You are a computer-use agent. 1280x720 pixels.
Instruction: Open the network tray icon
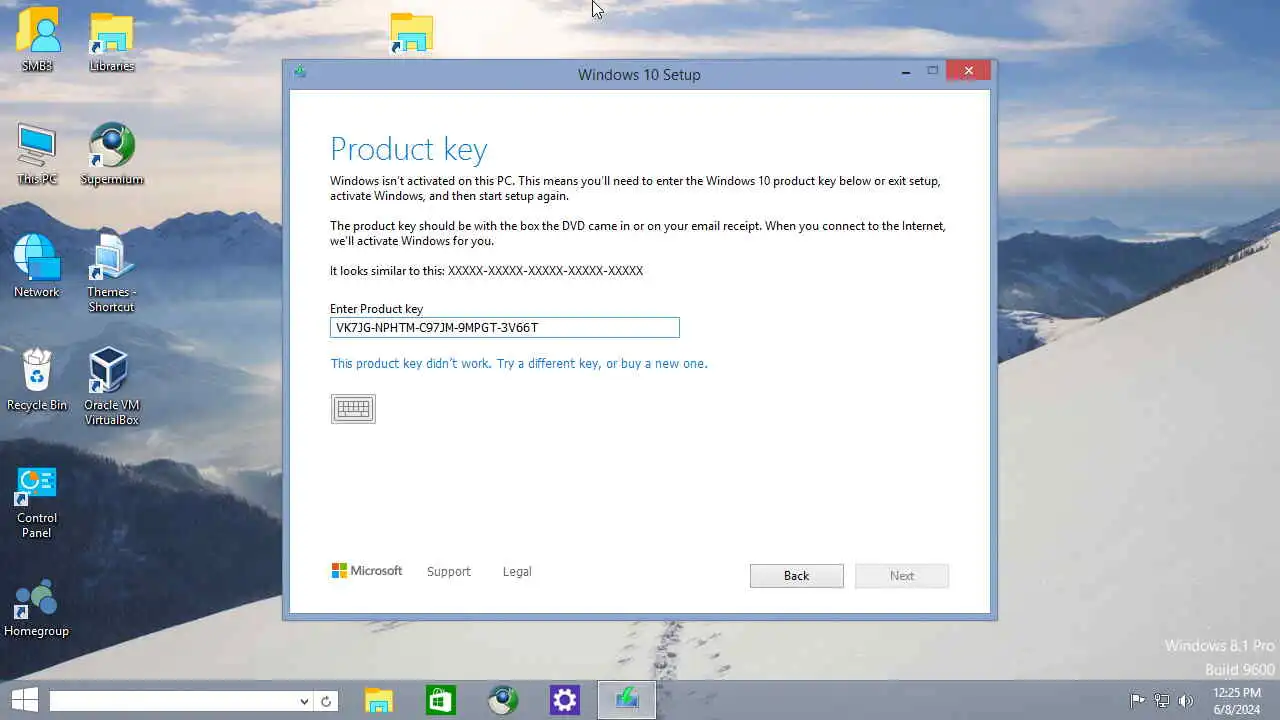pyautogui.click(x=1162, y=701)
